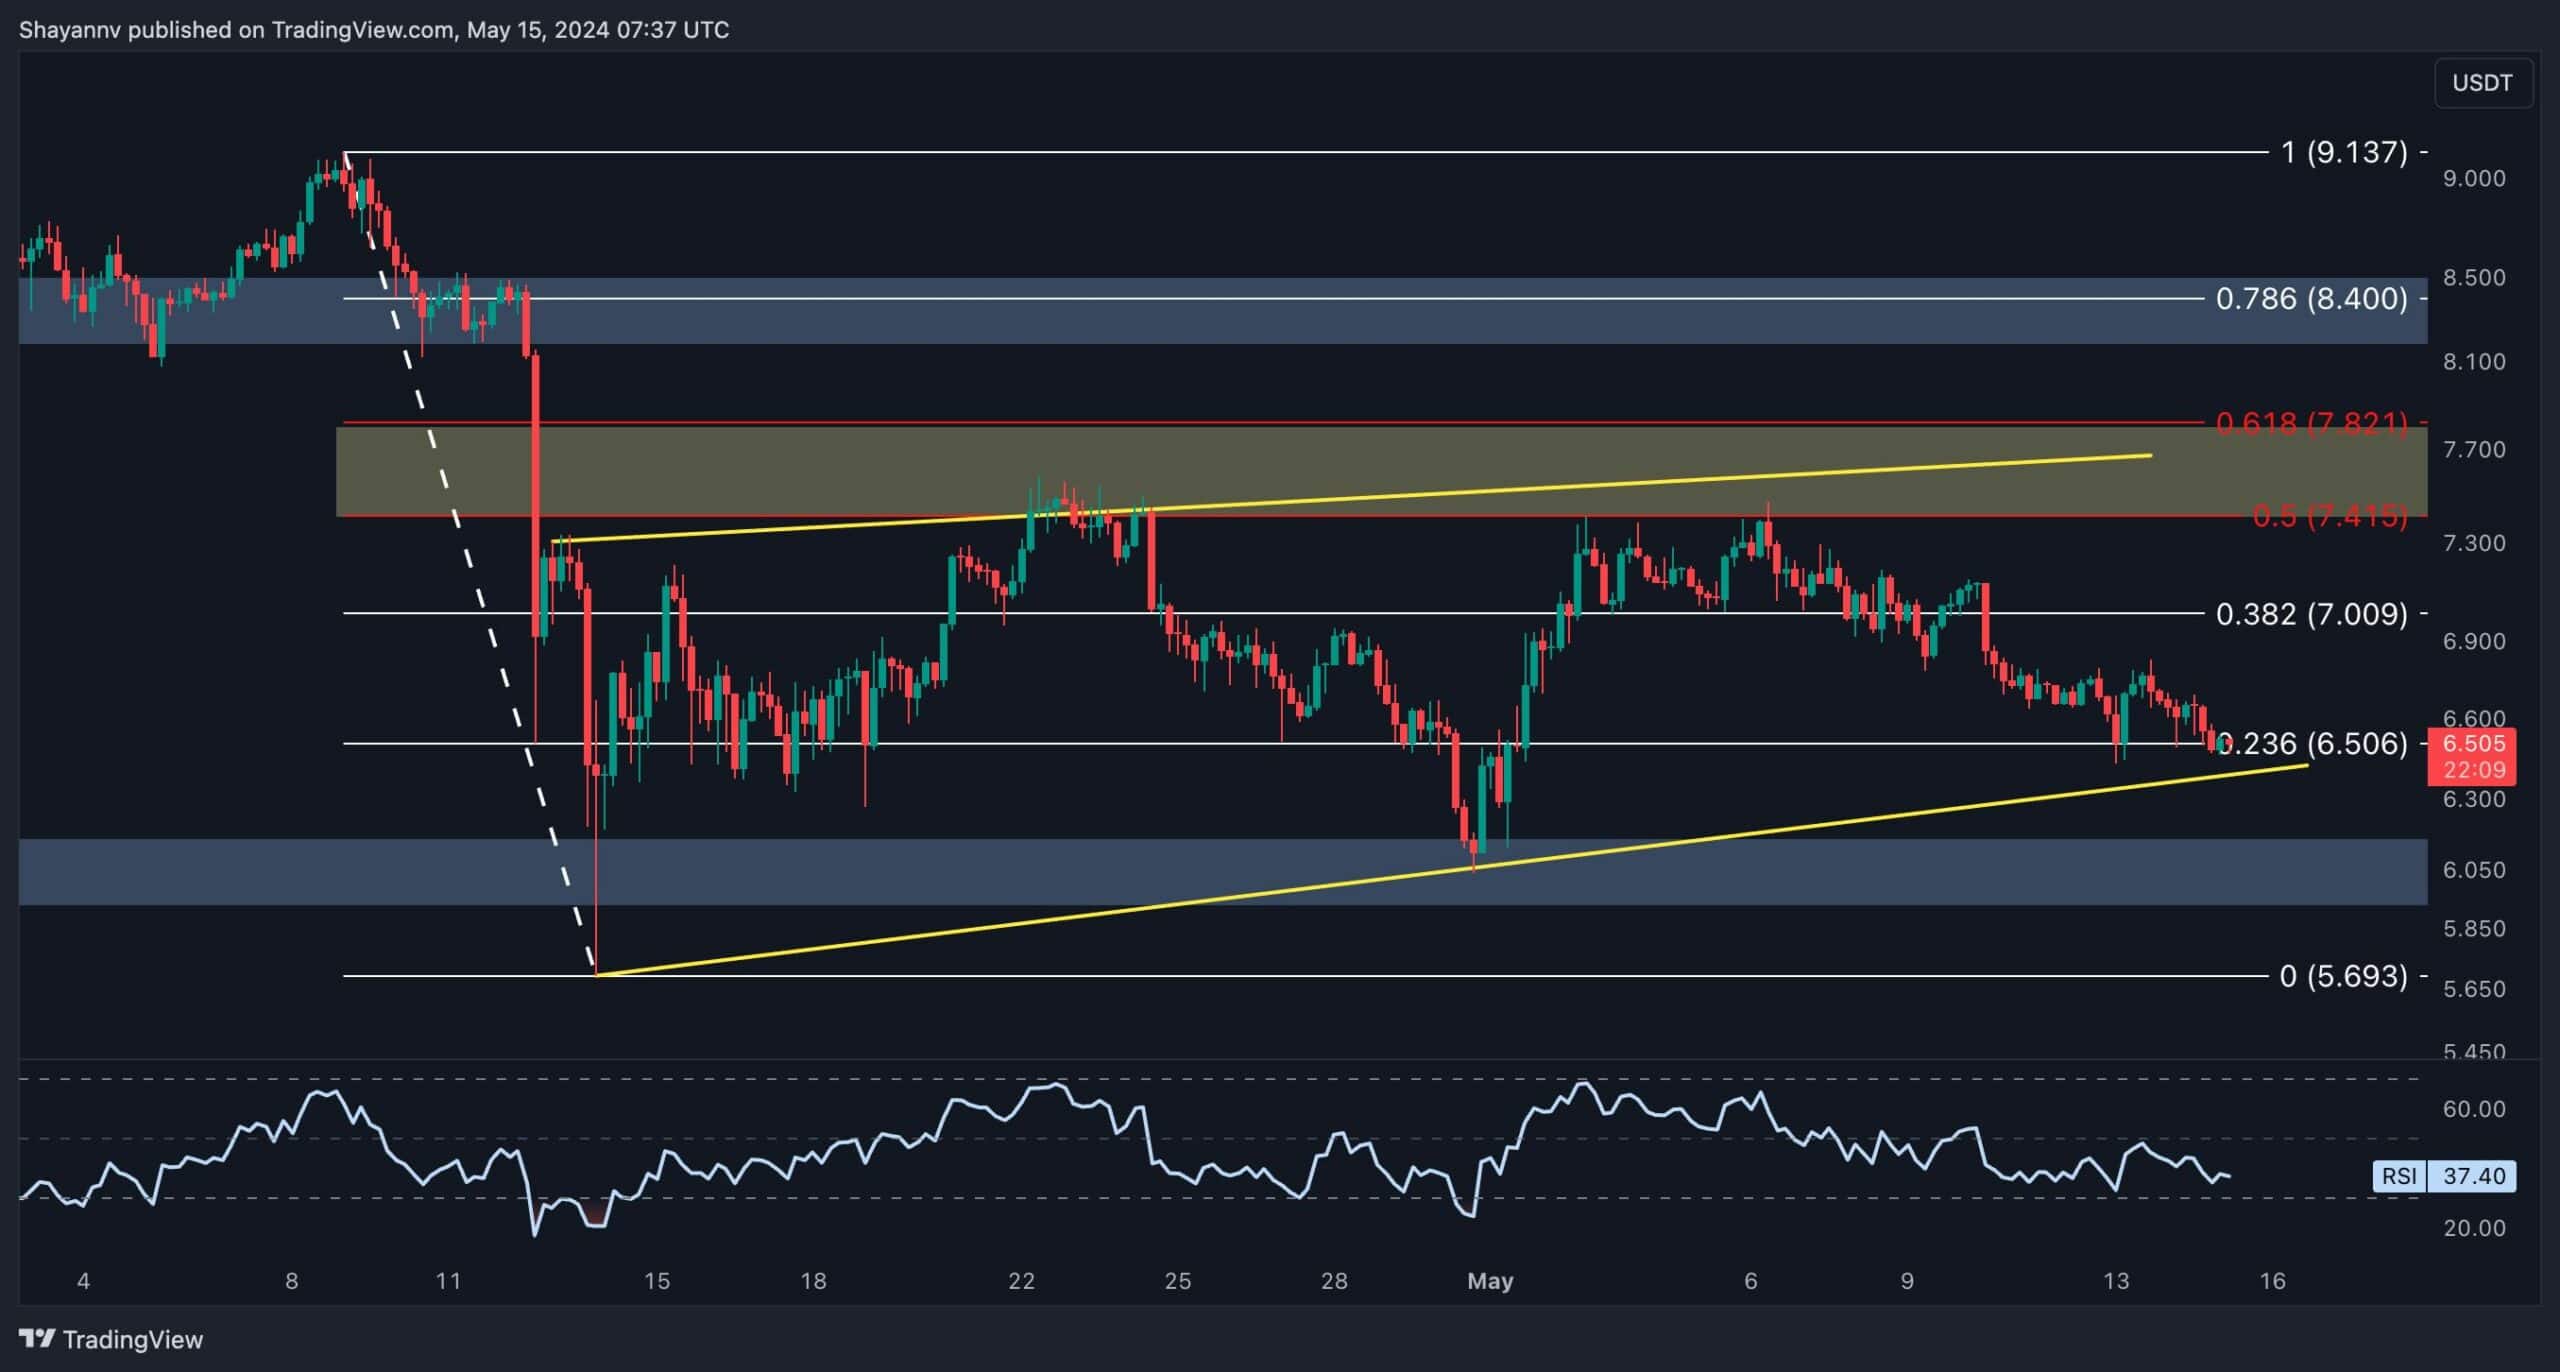Viewport: 2560px width, 1372px height.
Task: Click the 0 (5.693) Fibonacci label
Action: [2343, 975]
